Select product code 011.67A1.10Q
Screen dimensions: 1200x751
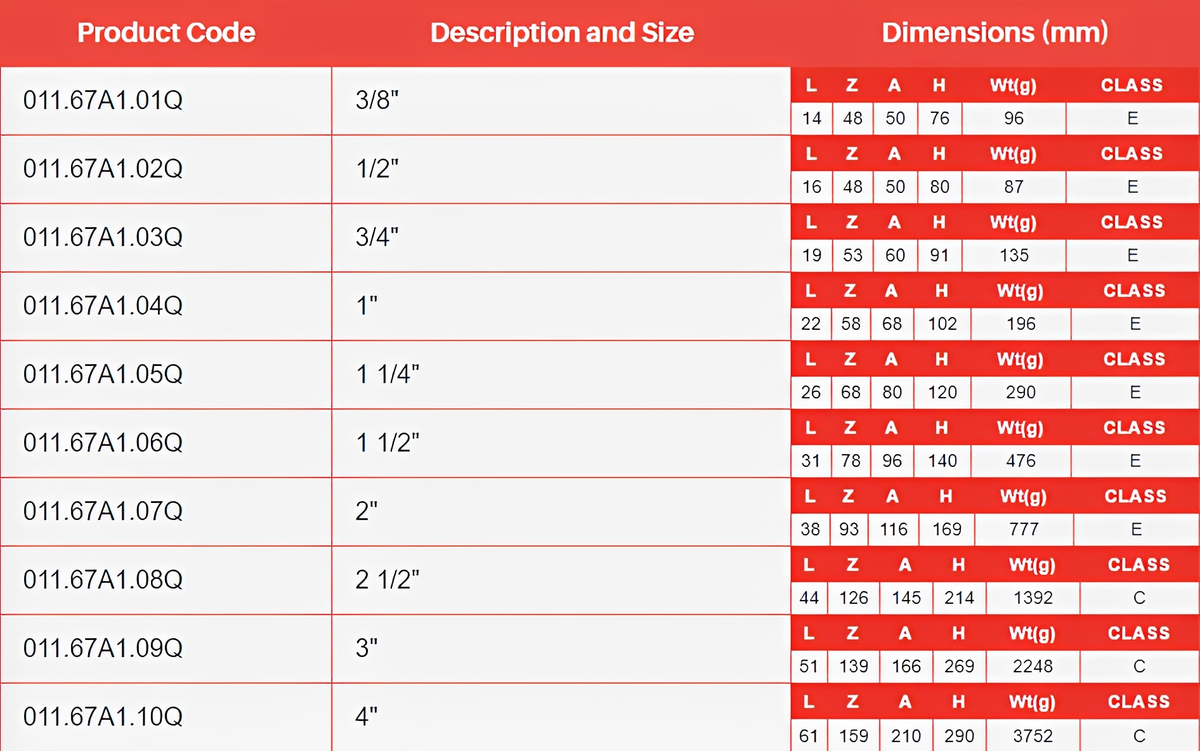103,717
